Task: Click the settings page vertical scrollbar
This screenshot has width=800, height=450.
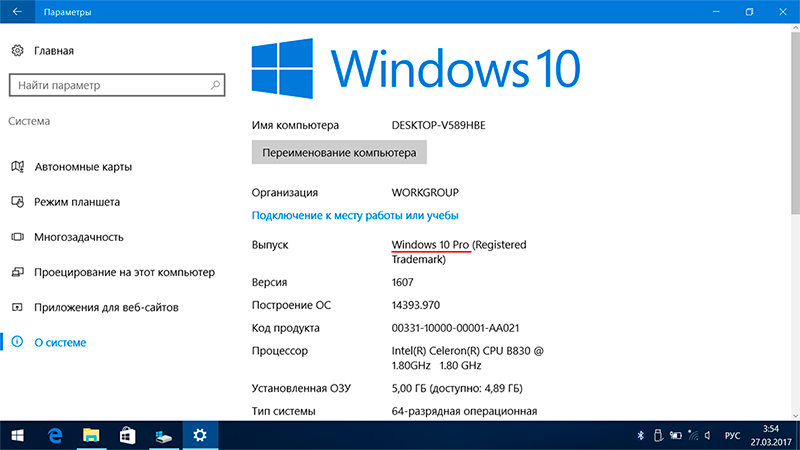Action: click(x=795, y=122)
